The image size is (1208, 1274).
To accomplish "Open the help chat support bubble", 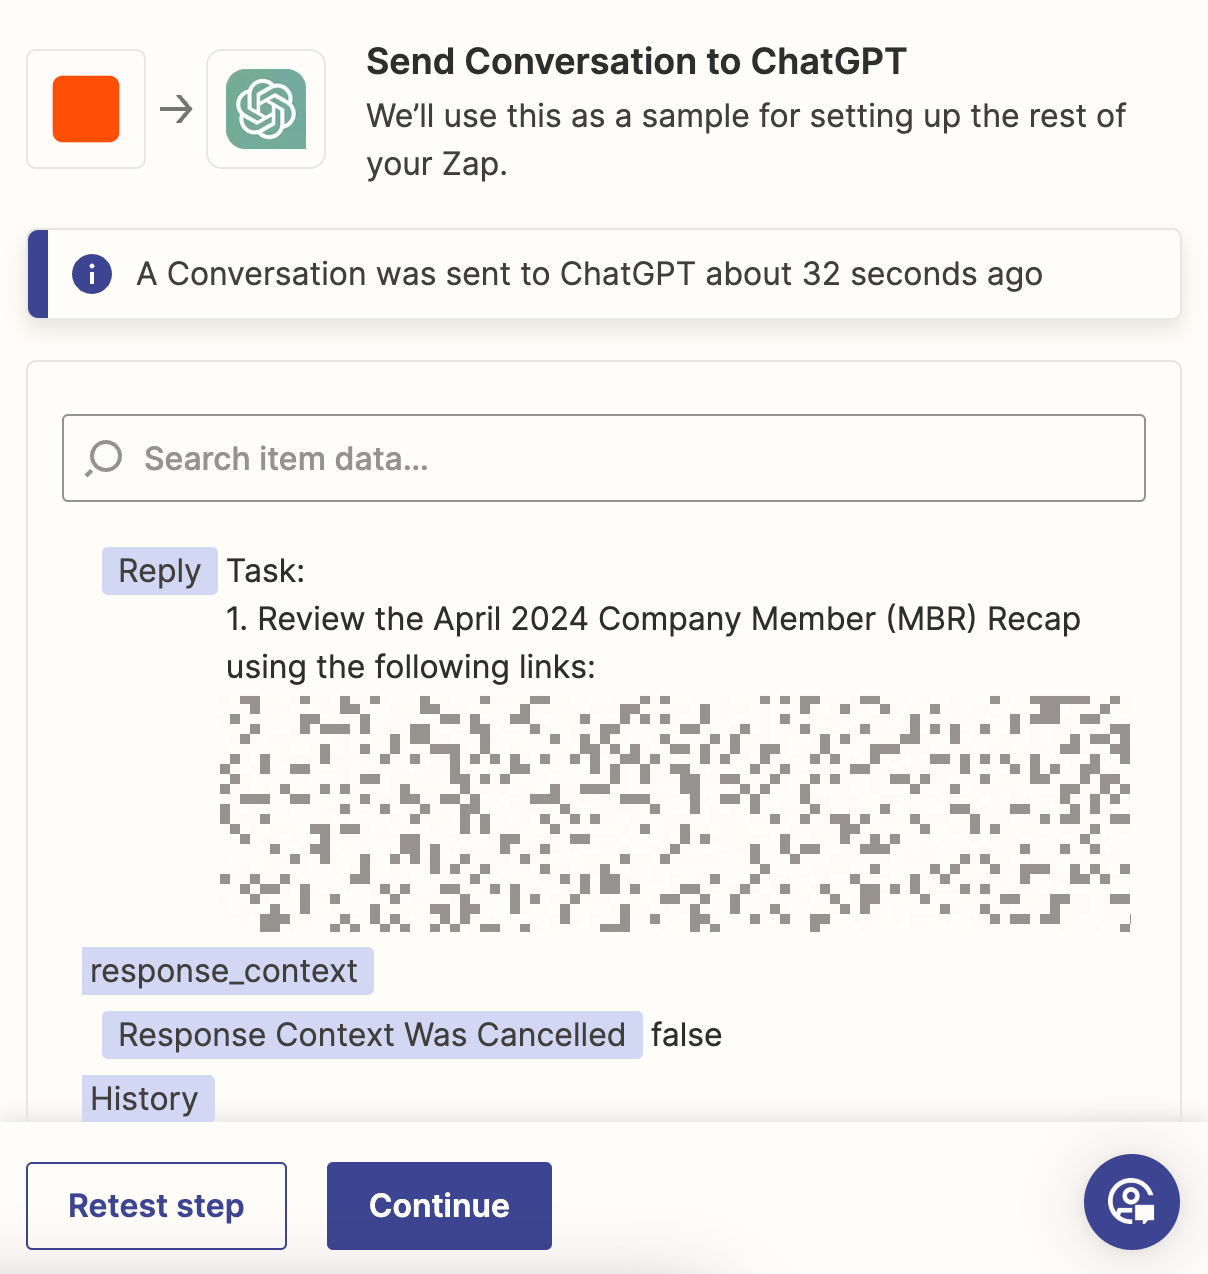I will (1132, 1202).
